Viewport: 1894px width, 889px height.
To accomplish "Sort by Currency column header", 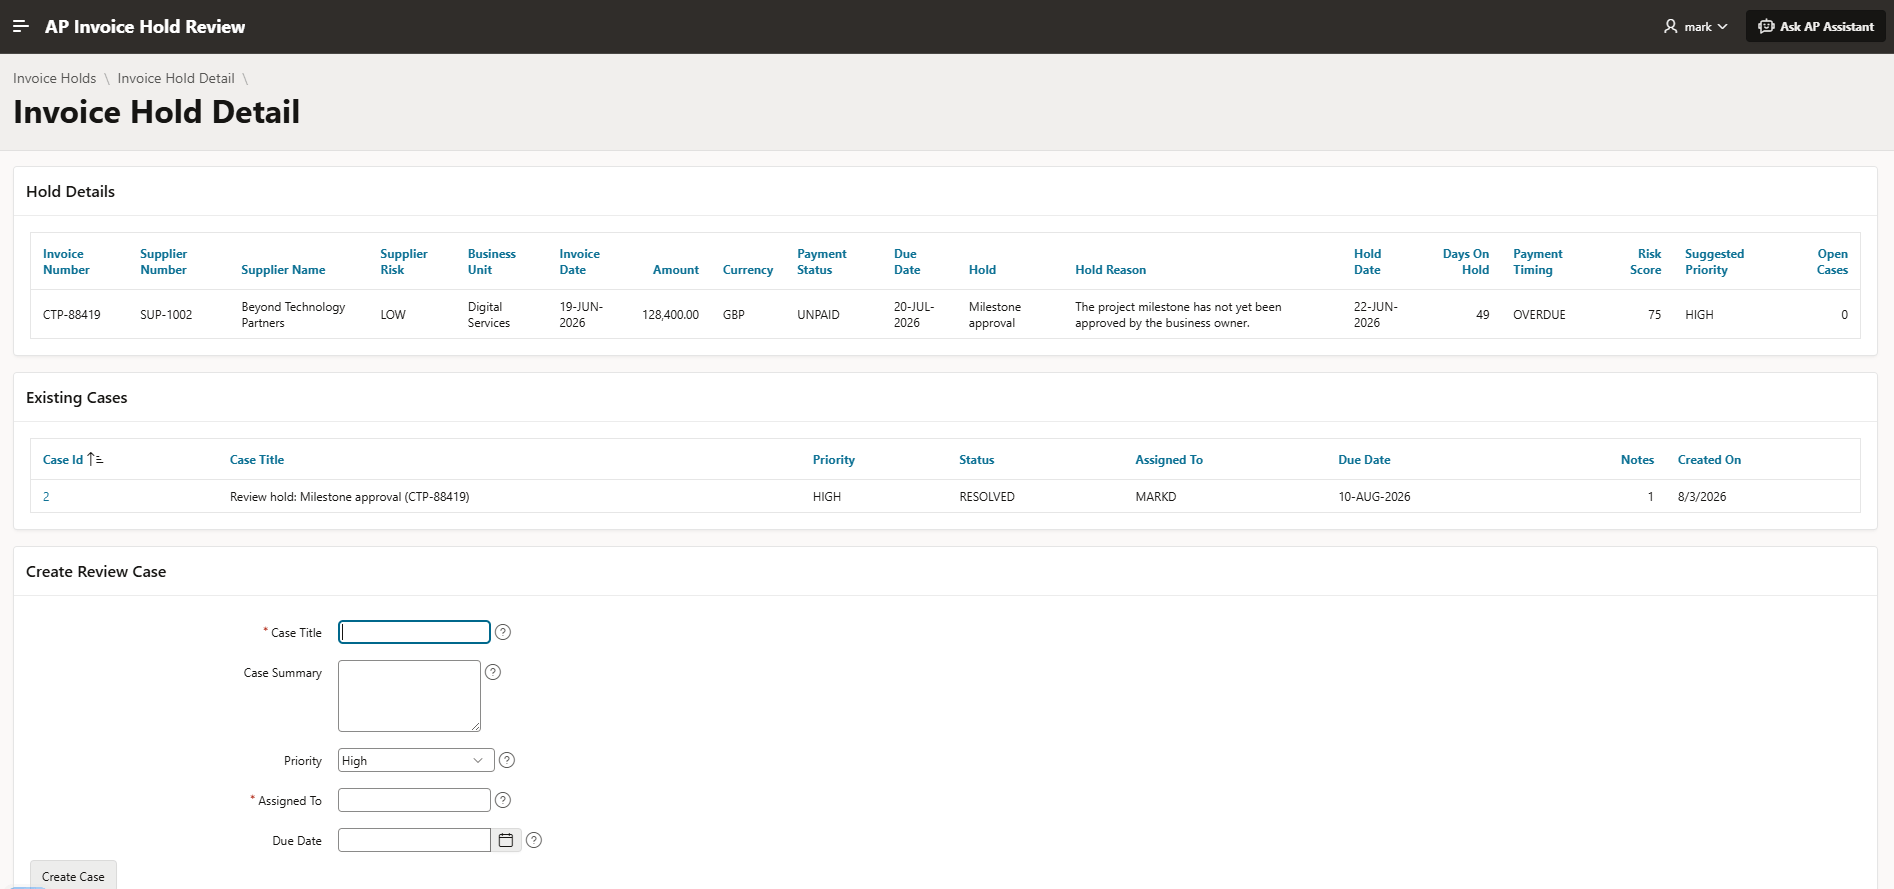I will coord(748,270).
